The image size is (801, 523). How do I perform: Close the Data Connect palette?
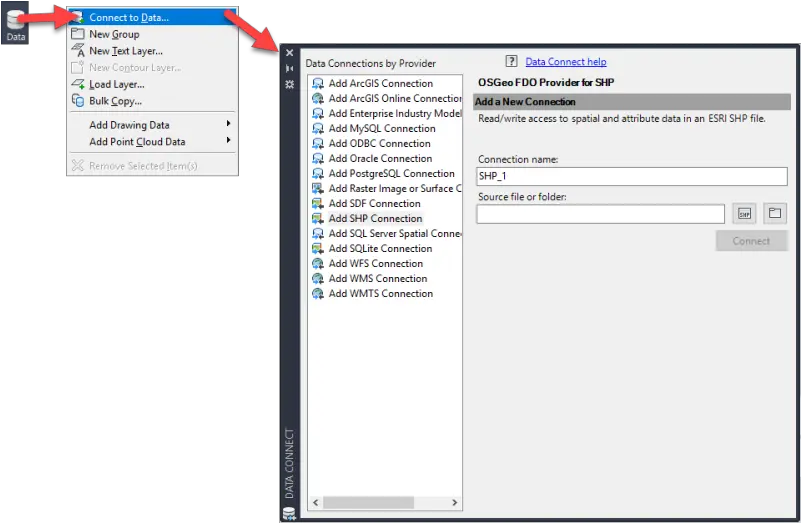tap(290, 53)
